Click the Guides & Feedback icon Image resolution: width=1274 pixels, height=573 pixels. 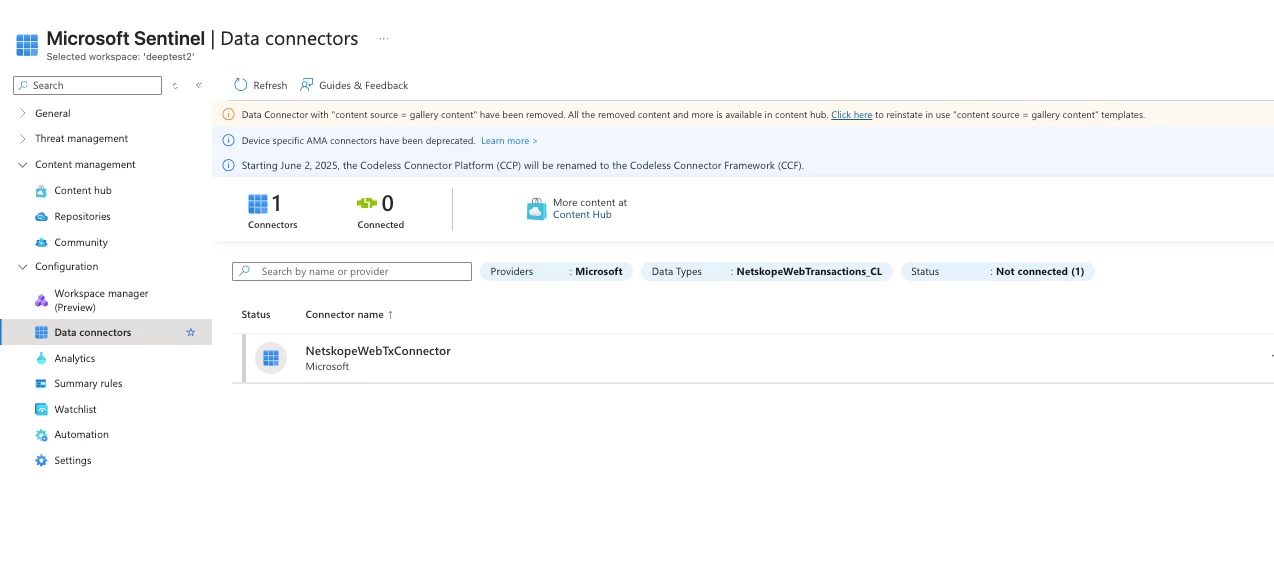point(306,85)
